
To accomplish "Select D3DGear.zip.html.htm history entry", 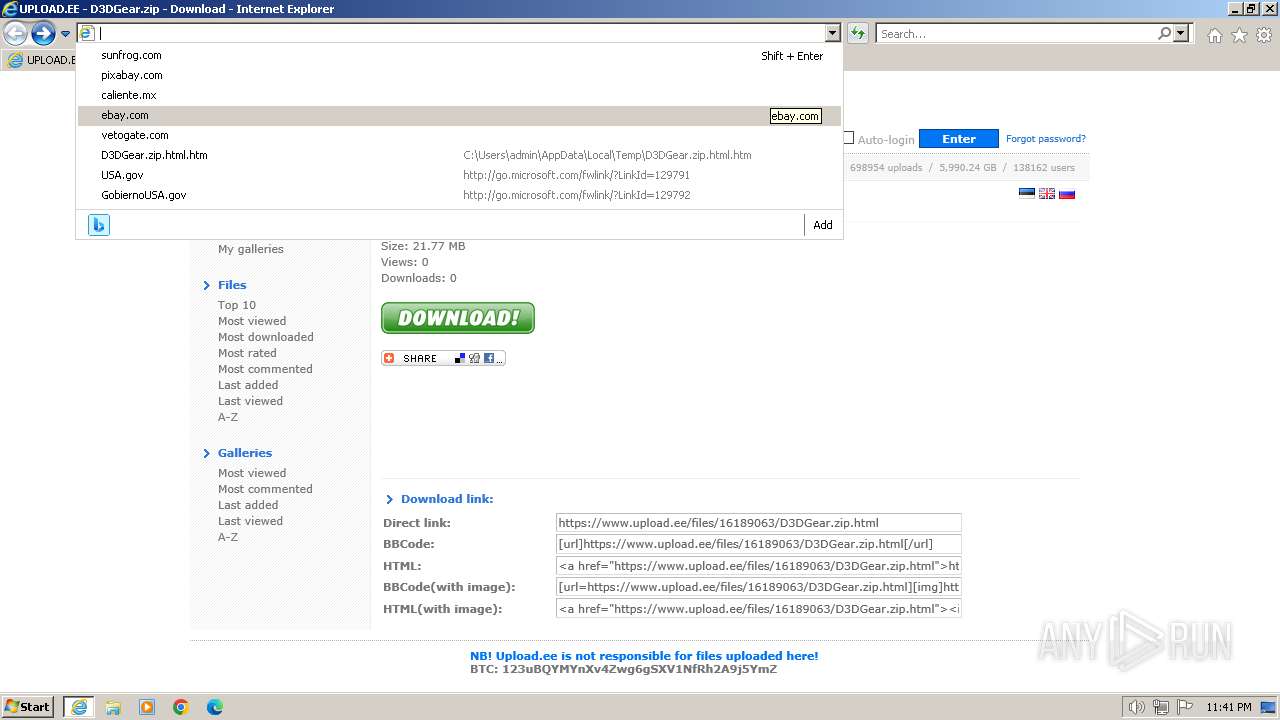I will pos(459,155).
